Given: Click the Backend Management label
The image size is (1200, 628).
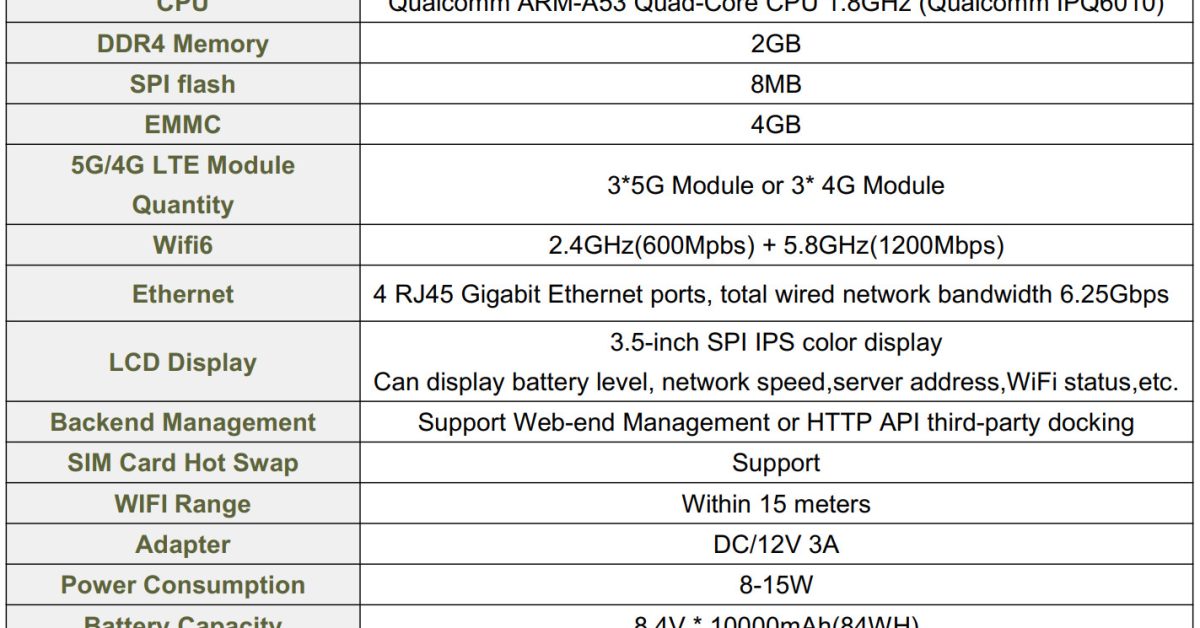Looking at the screenshot, I should click(x=182, y=422).
